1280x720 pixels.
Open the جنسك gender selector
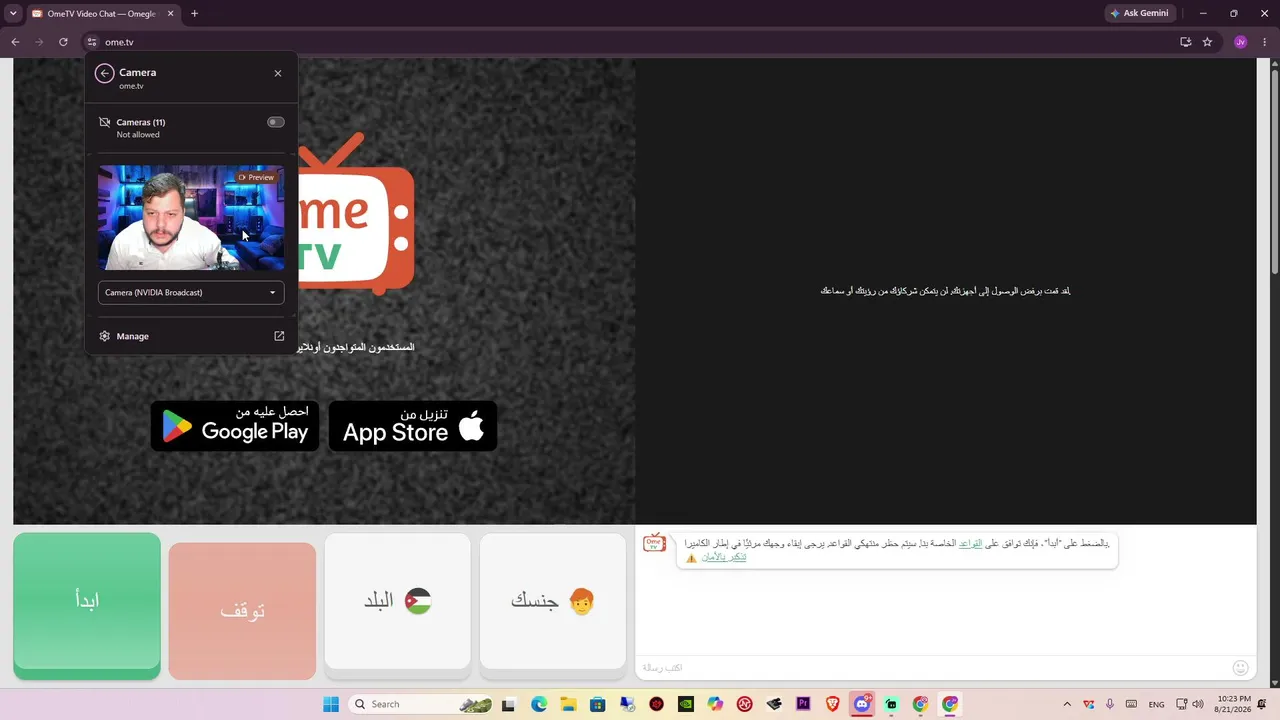coord(553,601)
